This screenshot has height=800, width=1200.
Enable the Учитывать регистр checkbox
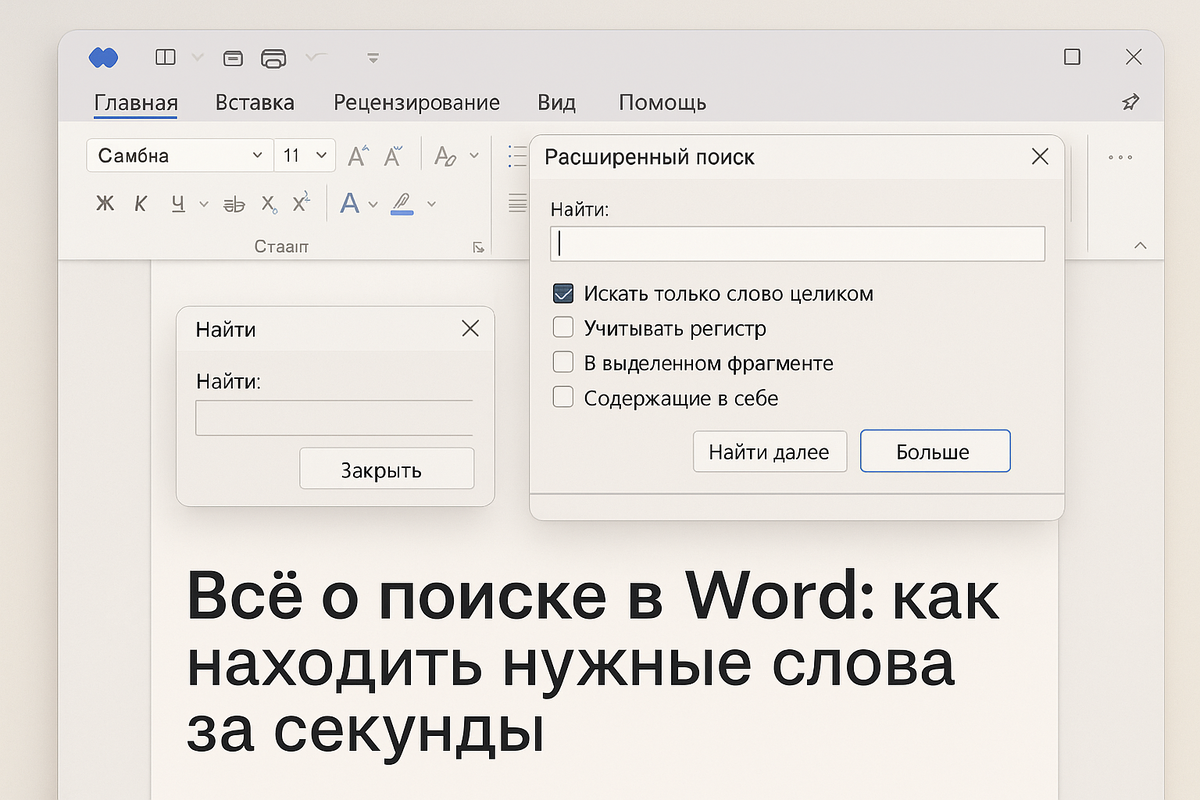[564, 328]
